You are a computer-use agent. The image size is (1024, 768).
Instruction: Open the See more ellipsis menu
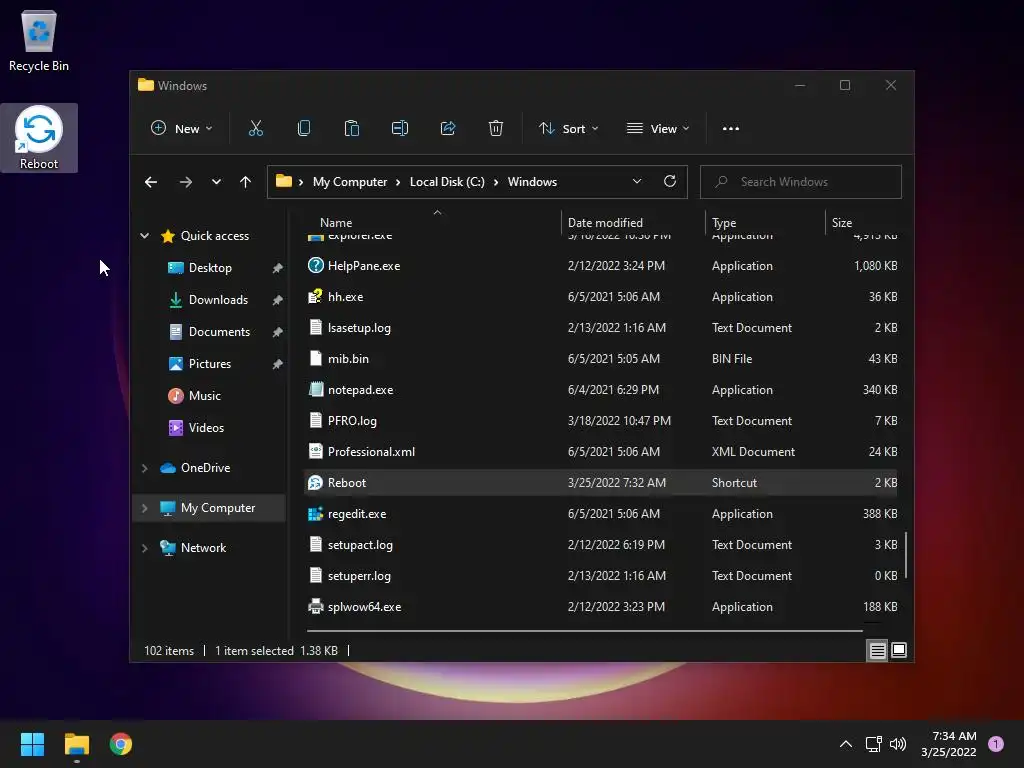pyautogui.click(x=731, y=129)
